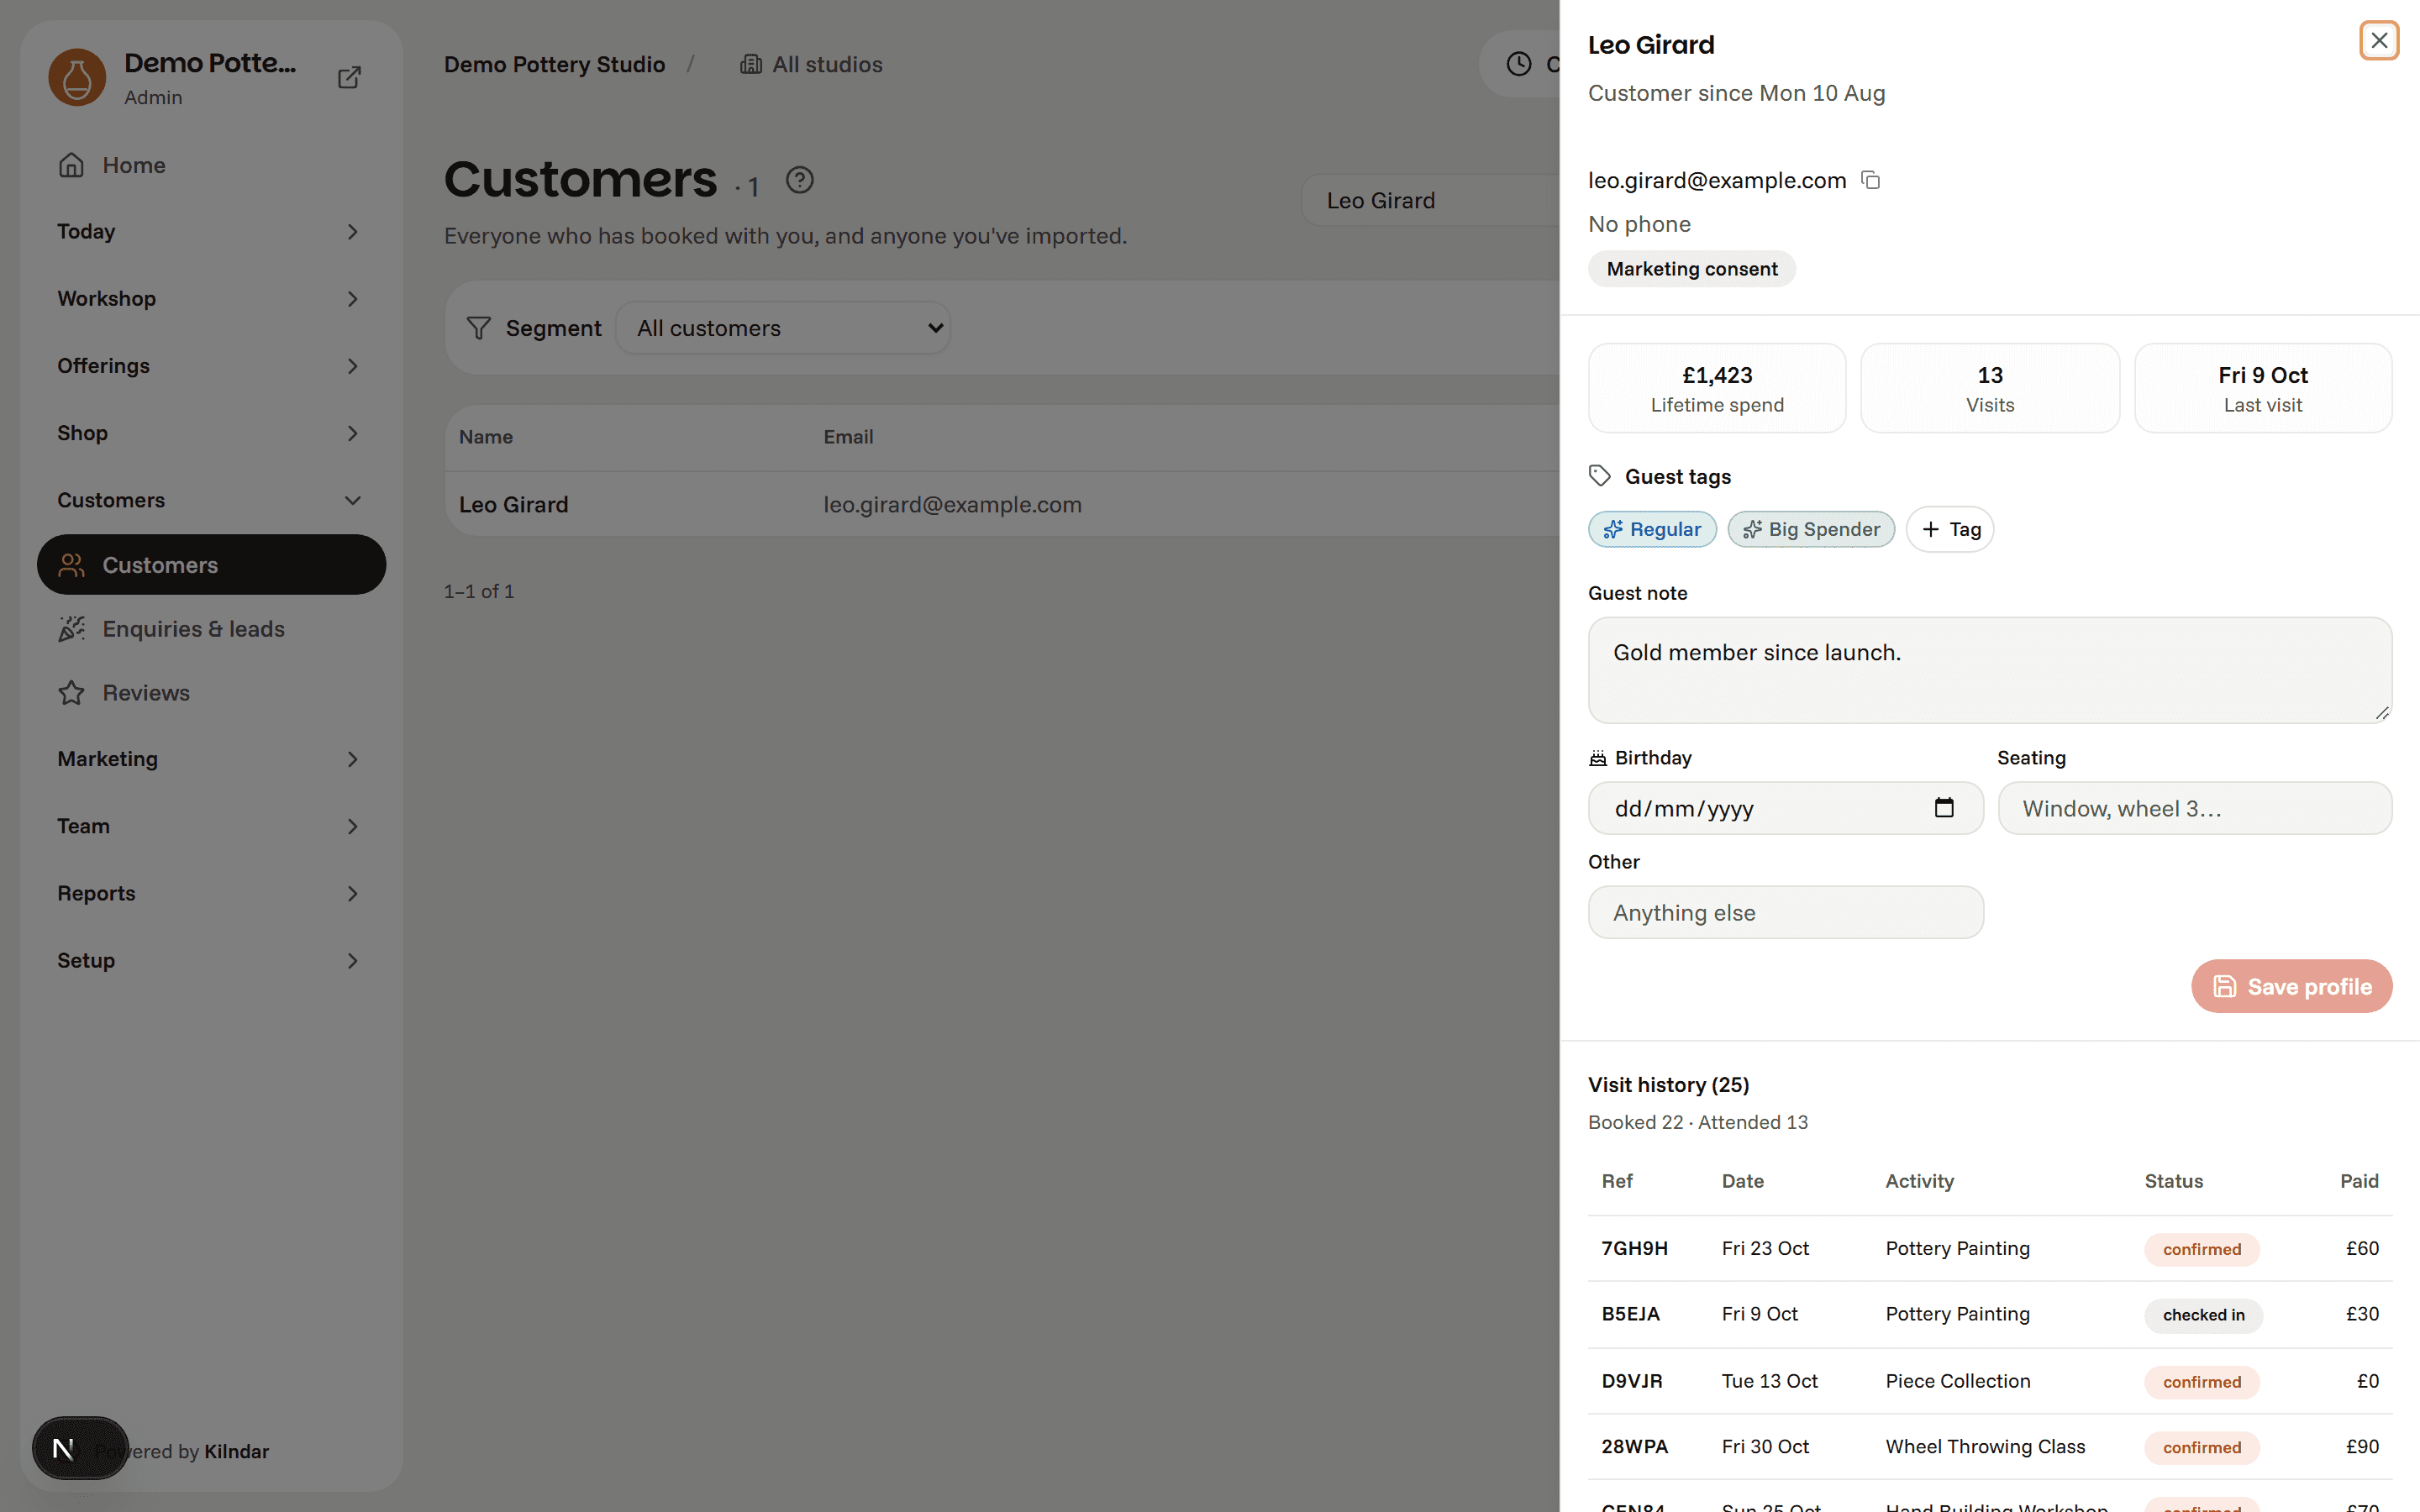Click the Big Spender guest tag

coord(1811,529)
